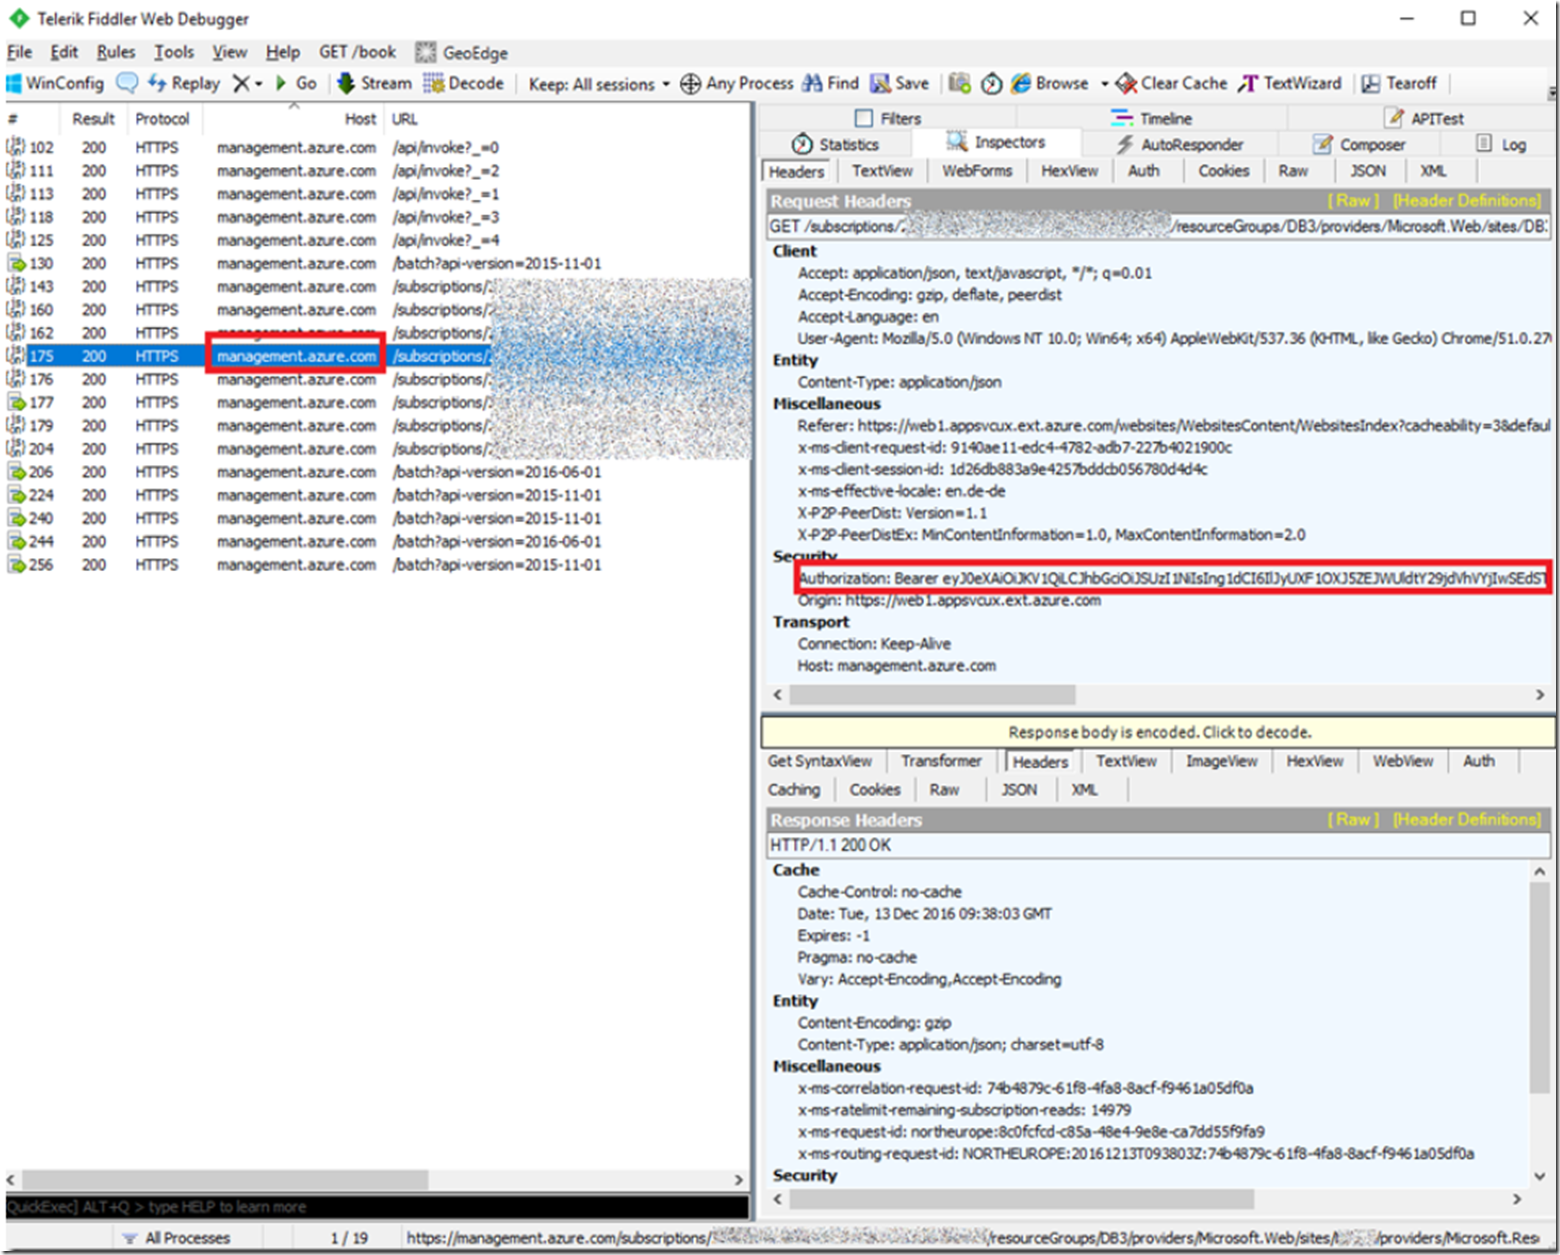Open the View menu

tap(229, 52)
